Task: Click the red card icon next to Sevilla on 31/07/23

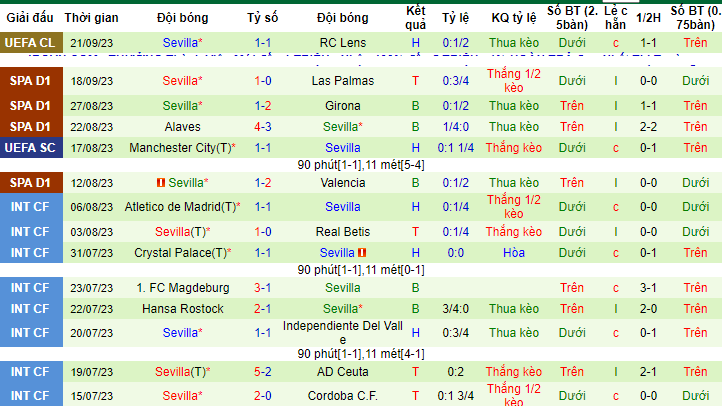Action: [x=362, y=253]
